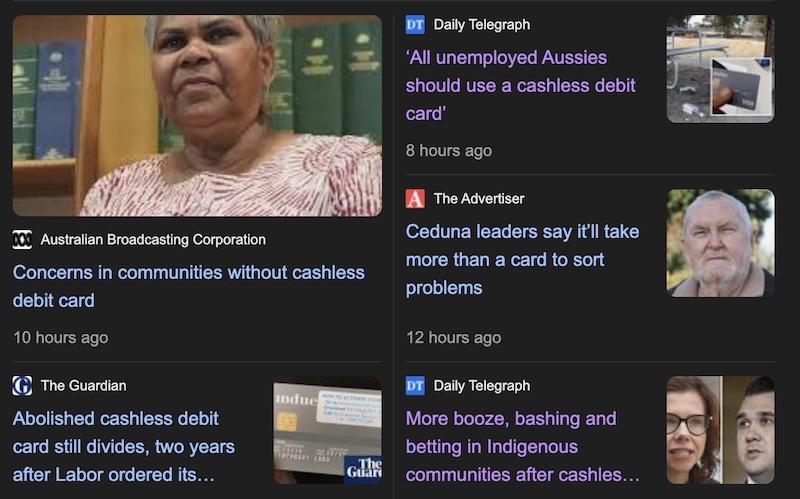Click the '8 hours ago' timestamp

[449, 151]
